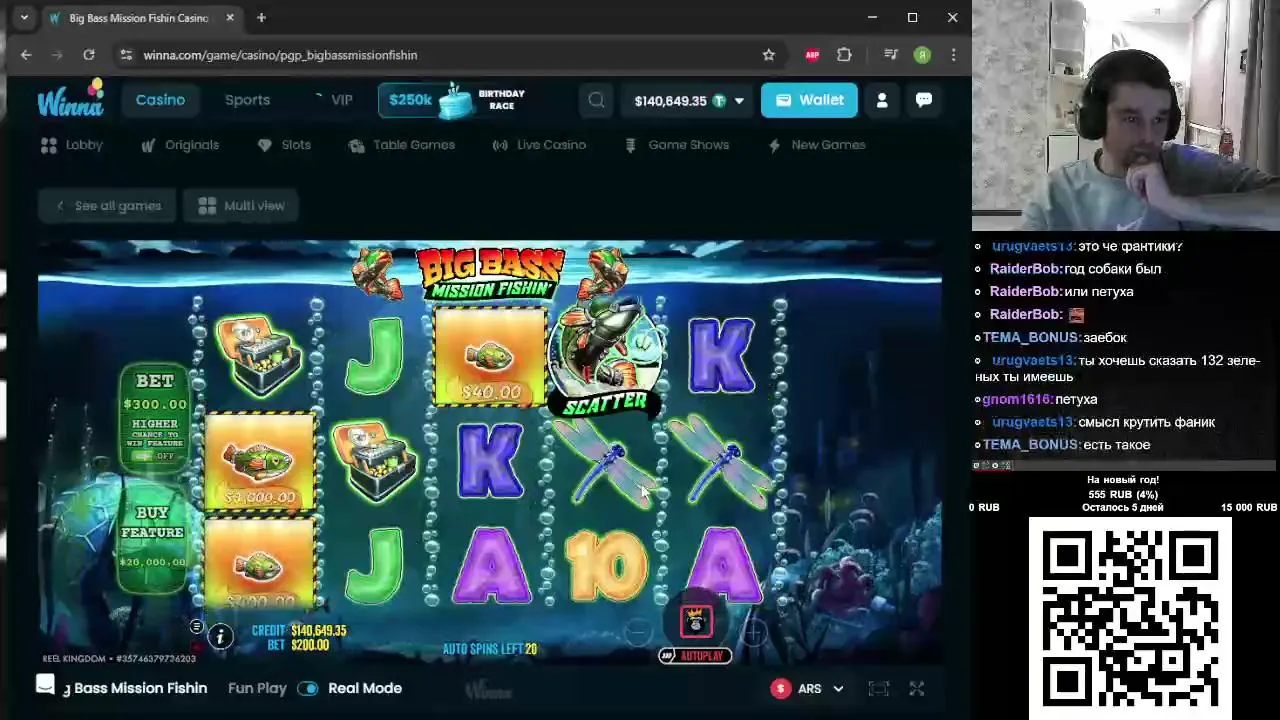
Task: Open the ARS currency dropdown
Action: coord(808,688)
